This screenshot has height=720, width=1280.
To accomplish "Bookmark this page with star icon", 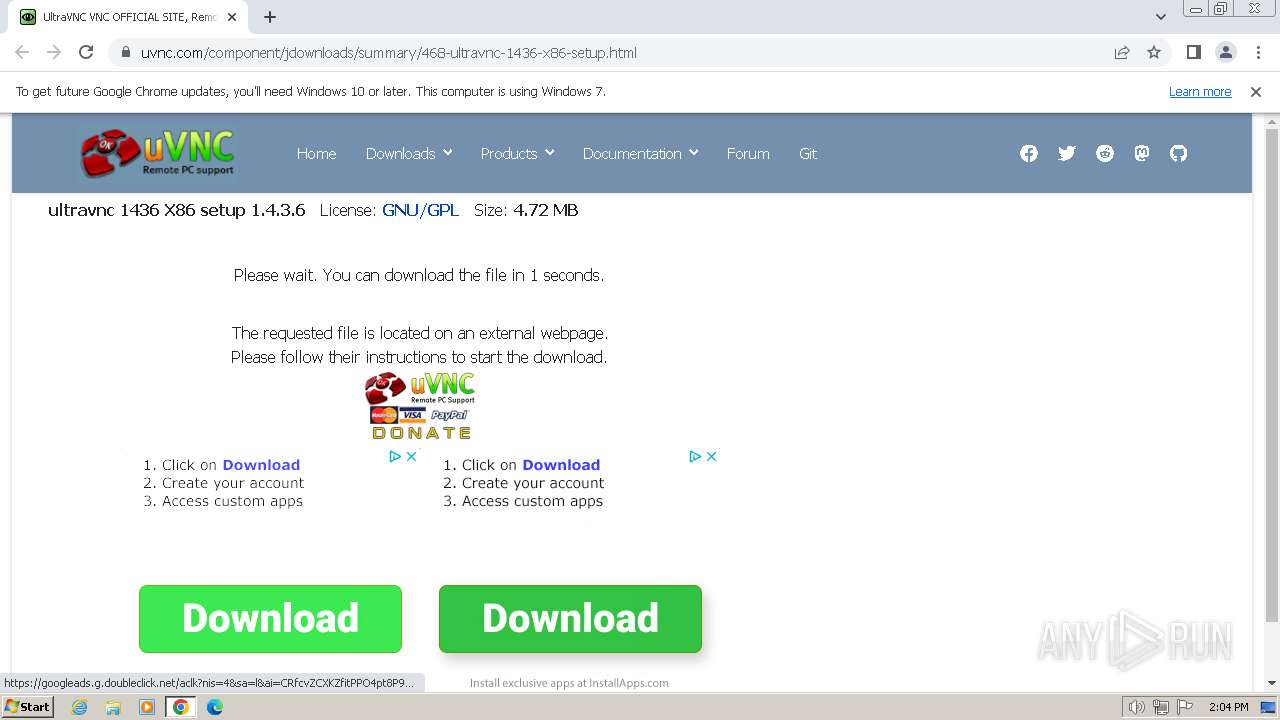I will coord(1154,52).
